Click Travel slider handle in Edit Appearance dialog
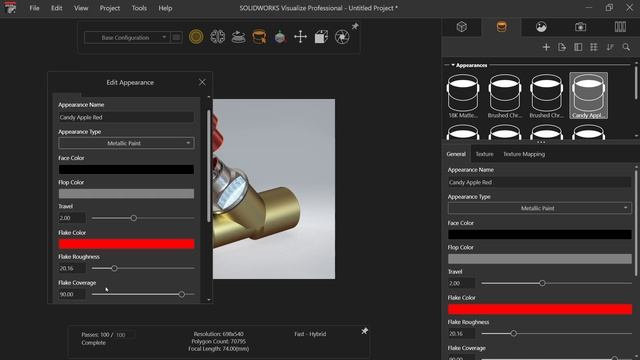The width and height of the screenshot is (640, 360). tap(133, 218)
